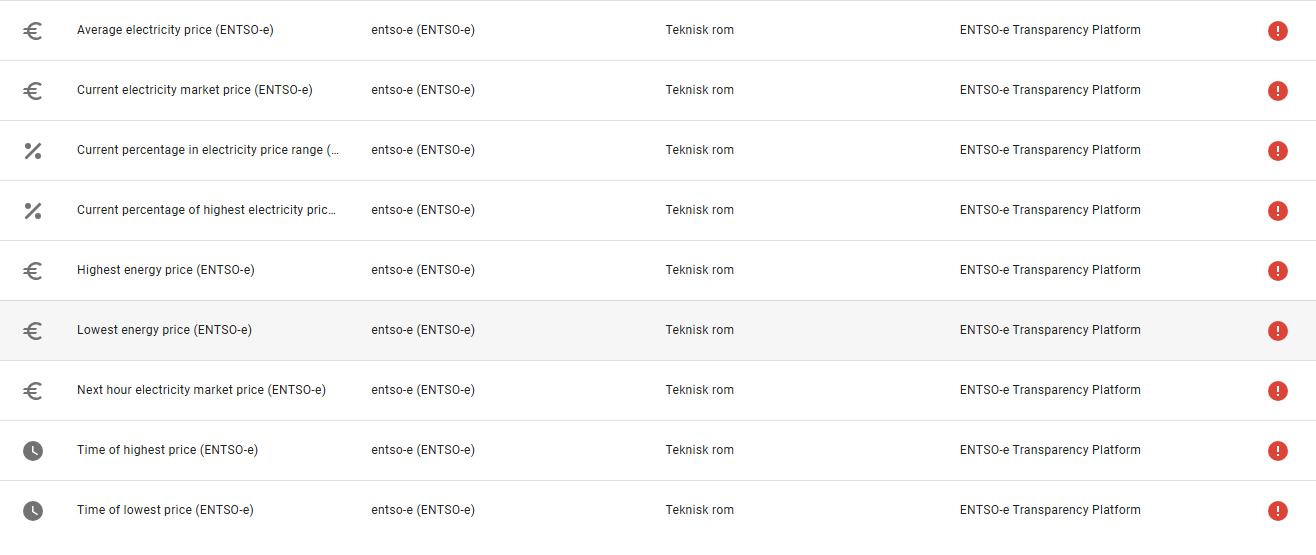Click the euro icon for Average electricity price

click(33, 31)
